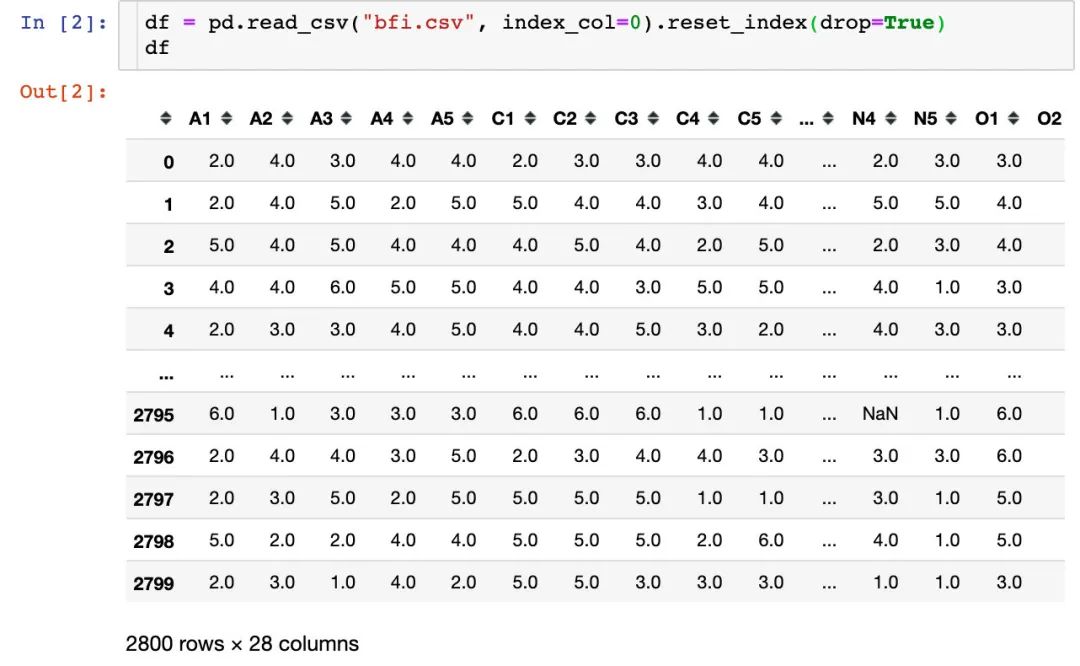The height and width of the screenshot is (666, 1080).
Task: Sort by the A1 column icon
Action: pos(227,118)
